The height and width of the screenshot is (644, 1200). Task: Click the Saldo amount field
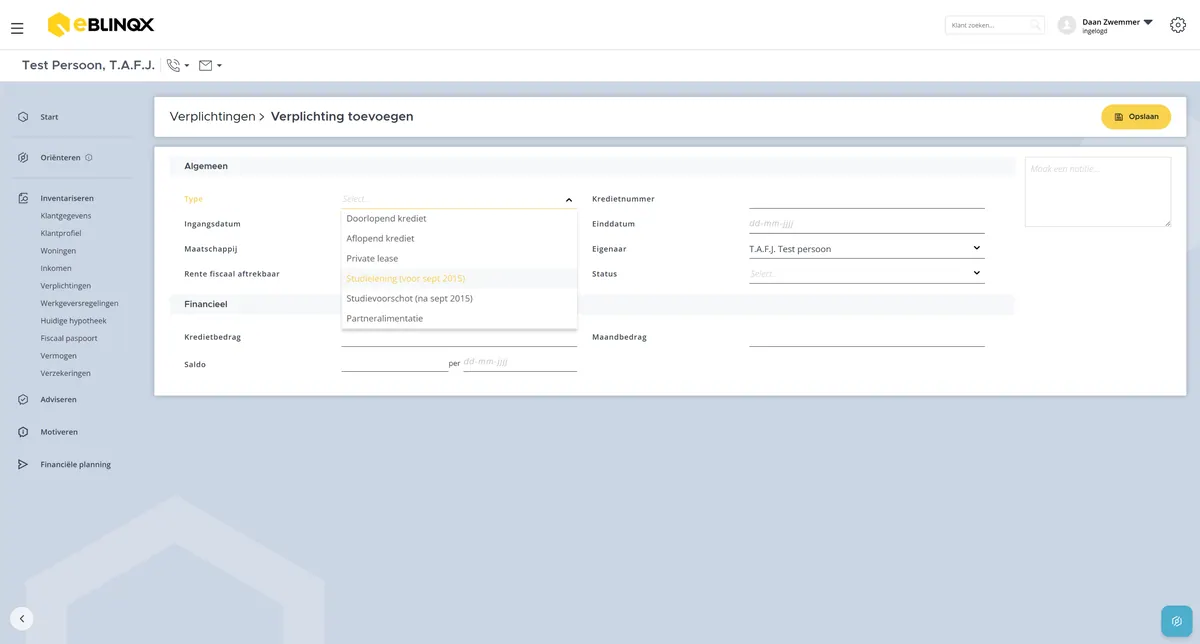[395, 362]
